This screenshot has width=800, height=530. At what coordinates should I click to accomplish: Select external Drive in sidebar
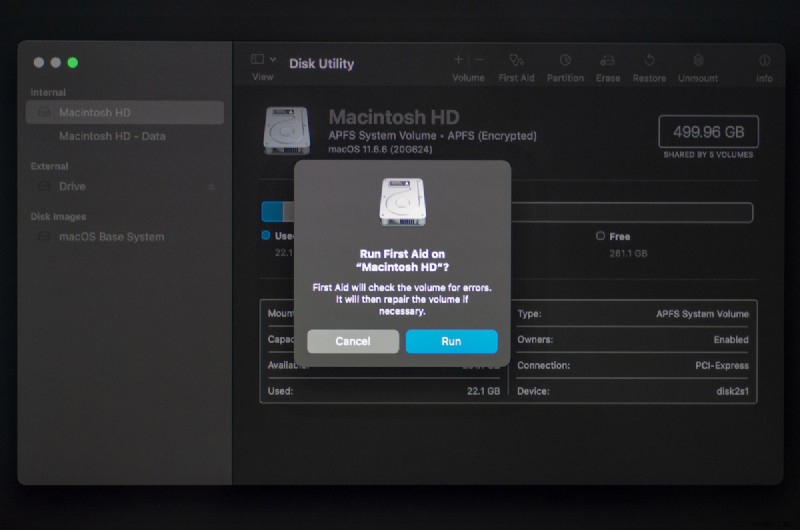pos(72,186)
